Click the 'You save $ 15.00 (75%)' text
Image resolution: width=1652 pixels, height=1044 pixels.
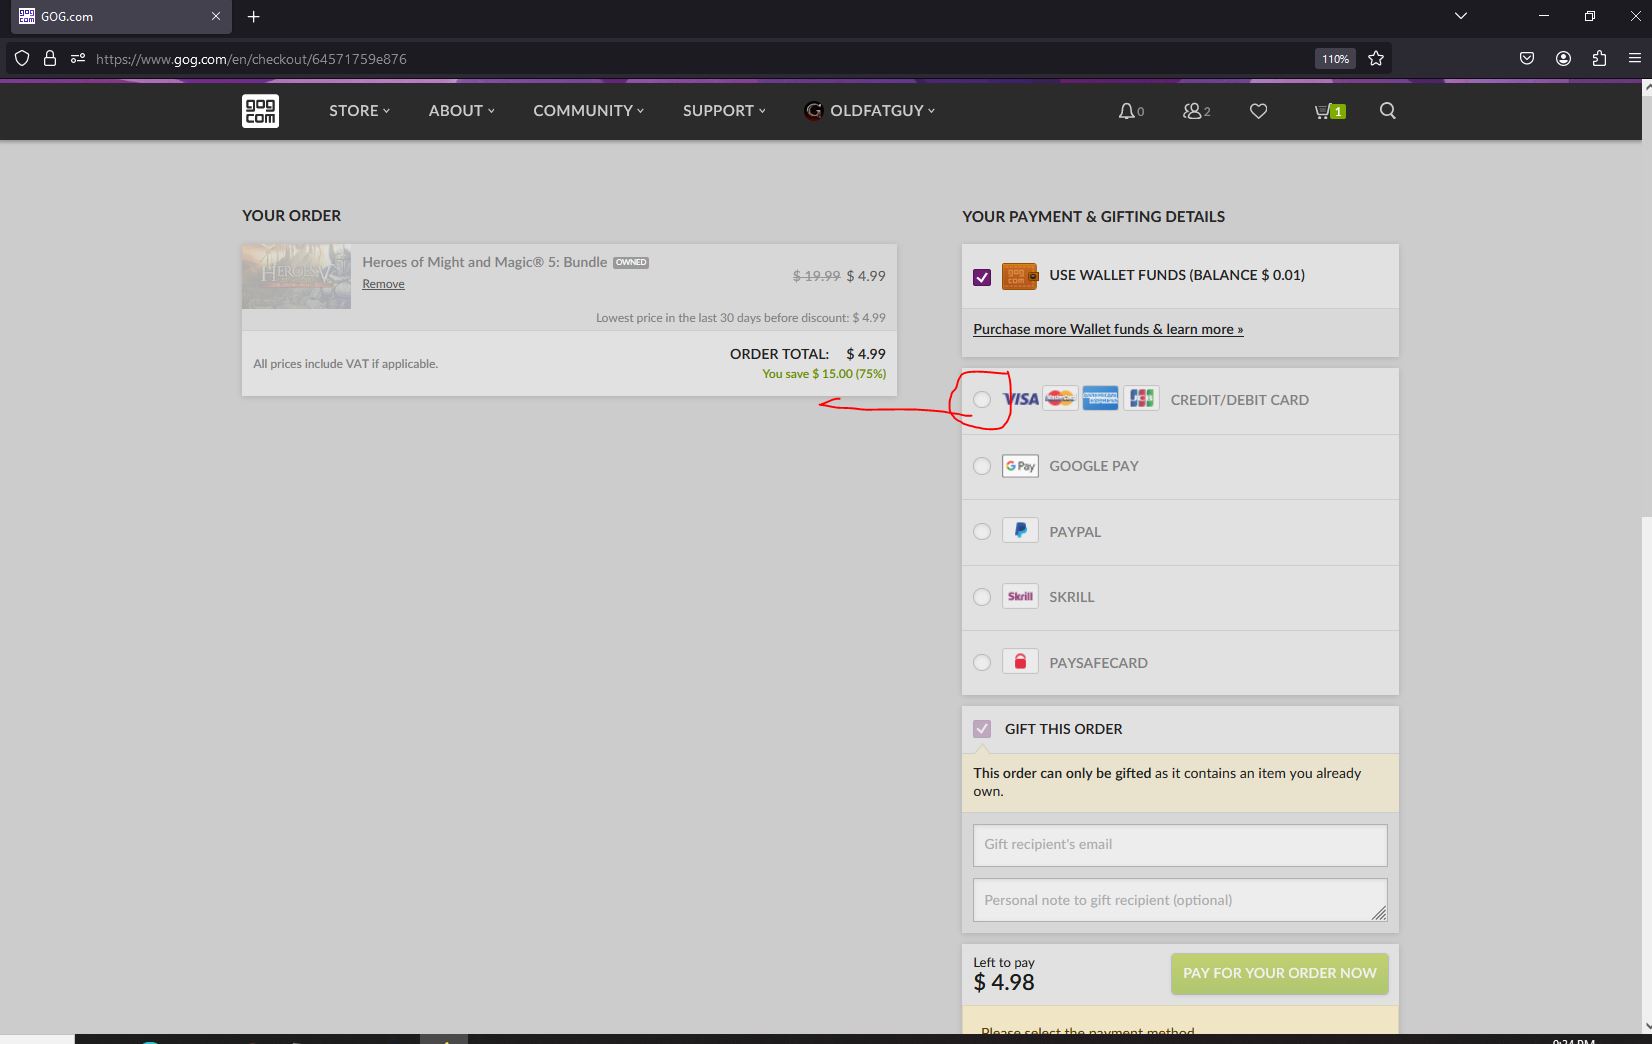click(x=824, y=374)
